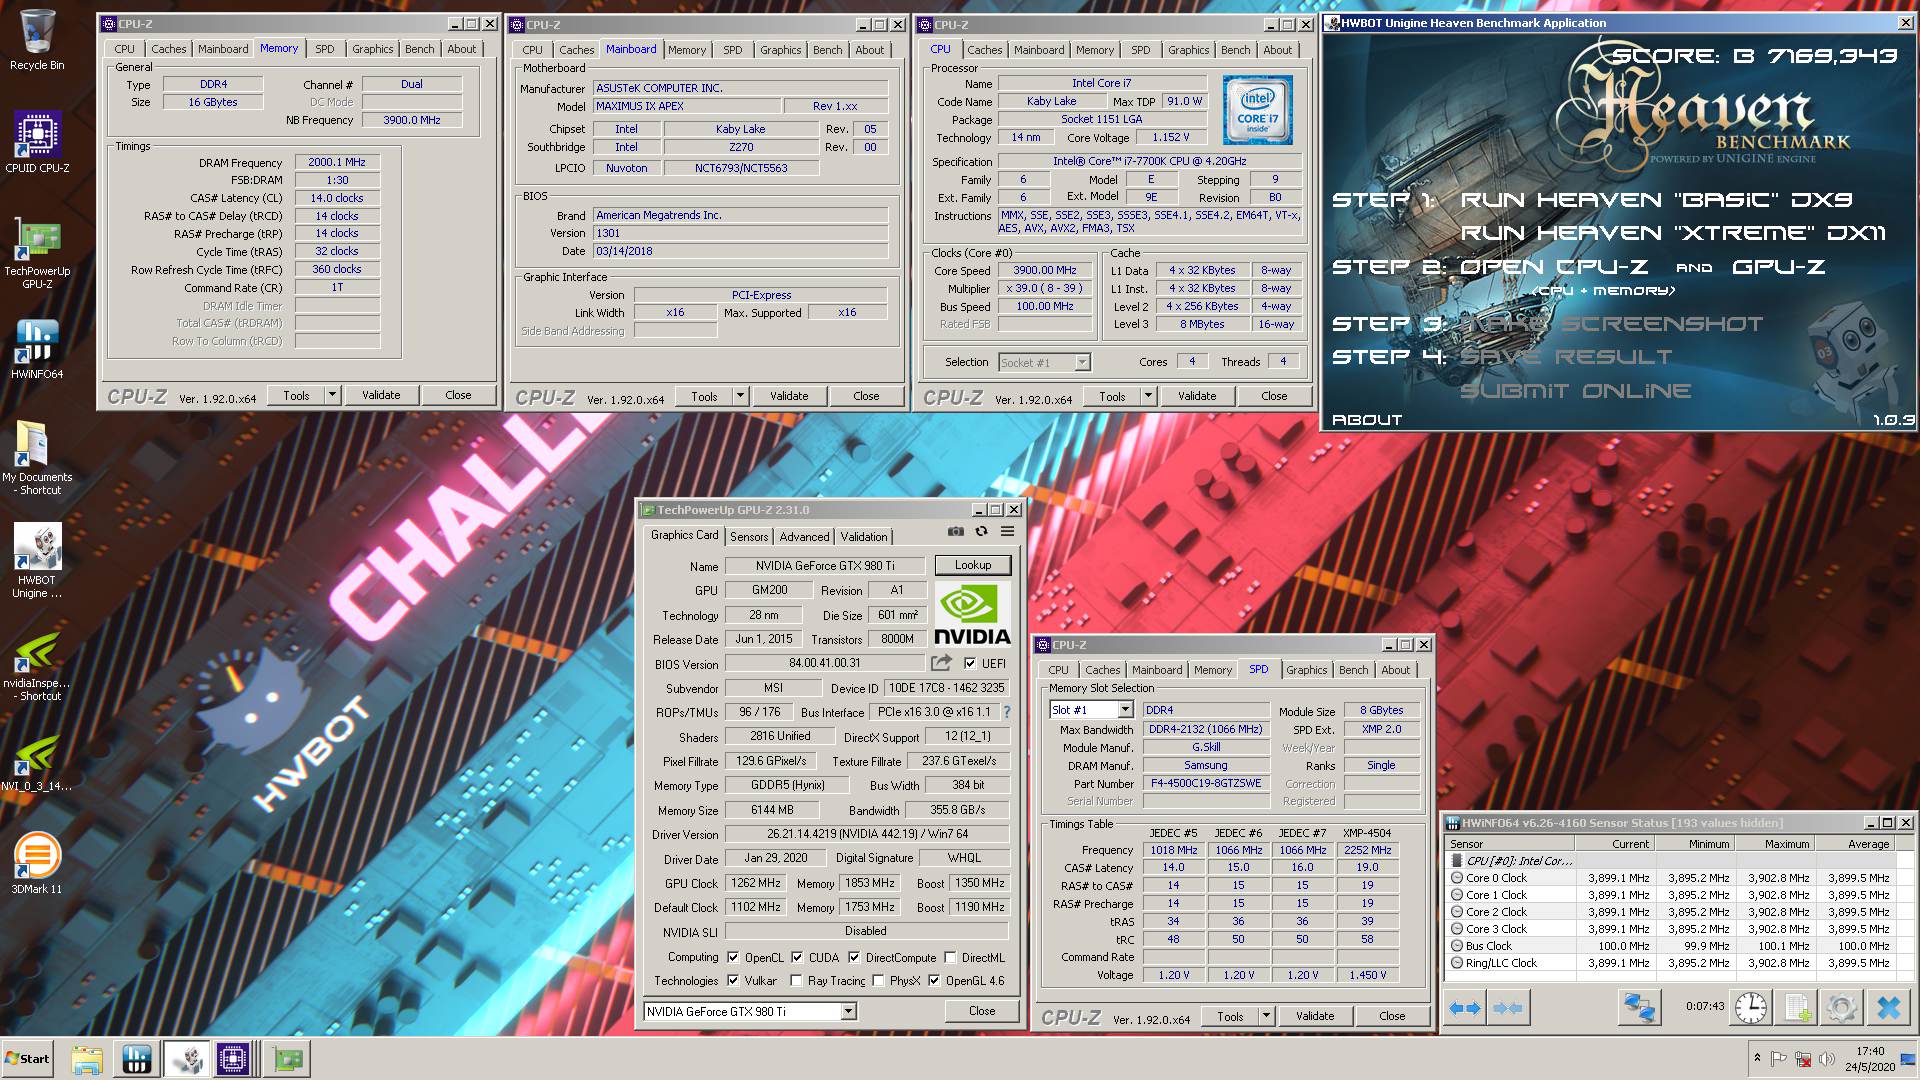Toggle the Ray Tracing checkbox
Image resolution: width=1920 pixels, height=1080 pixels.
796,980
